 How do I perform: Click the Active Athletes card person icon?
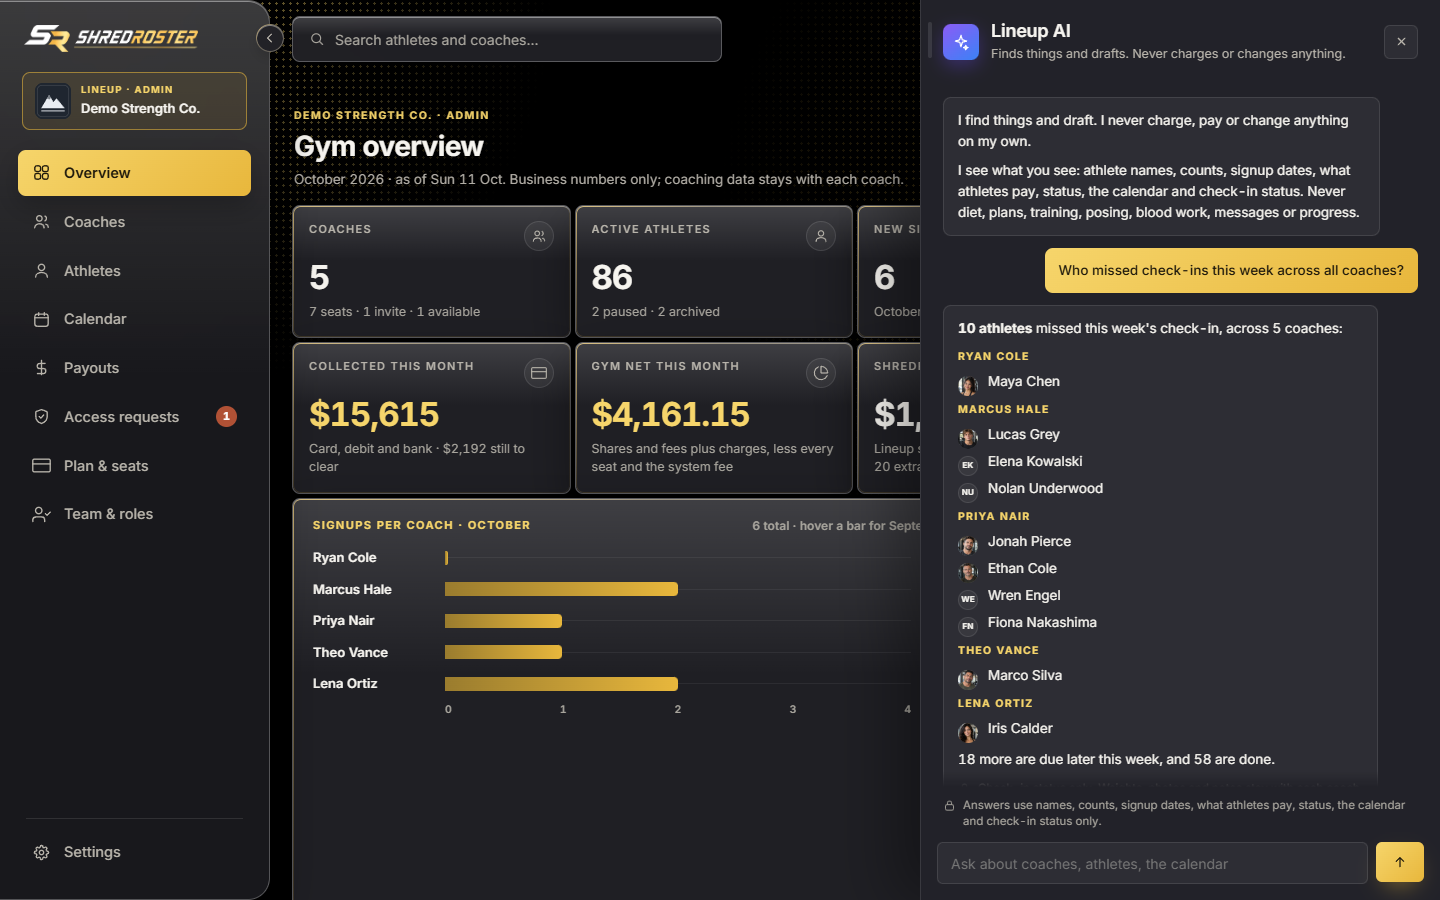(x=821, y=236)
